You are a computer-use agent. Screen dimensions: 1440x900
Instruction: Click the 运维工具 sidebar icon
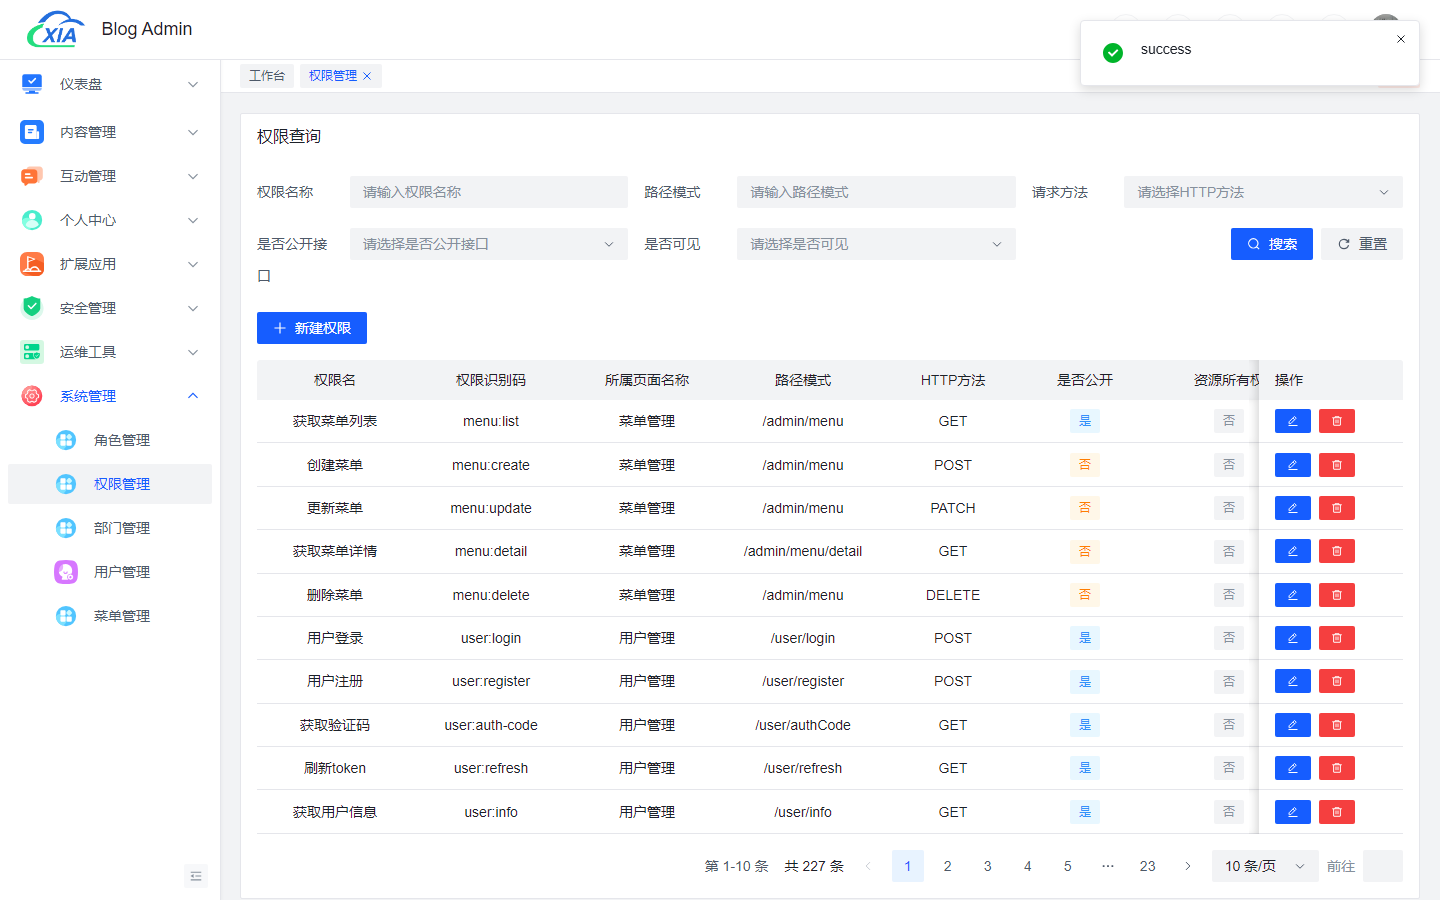pyautogui.click(x=32, y=352)
